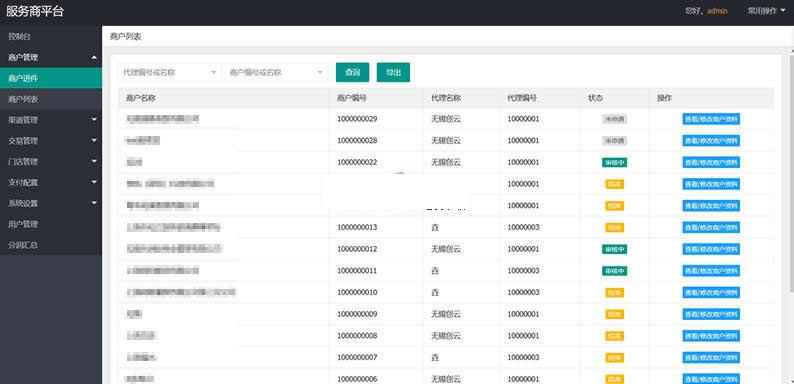The image size is (794, 384).
Task: Click the 导出 export button
Action: (x=393, y=72)
